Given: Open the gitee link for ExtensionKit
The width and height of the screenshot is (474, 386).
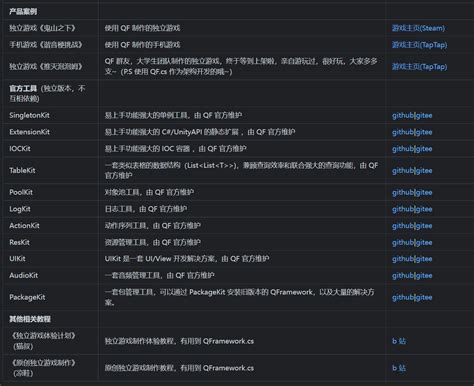Looking at the screenshot, I should (x=424, y=132).
